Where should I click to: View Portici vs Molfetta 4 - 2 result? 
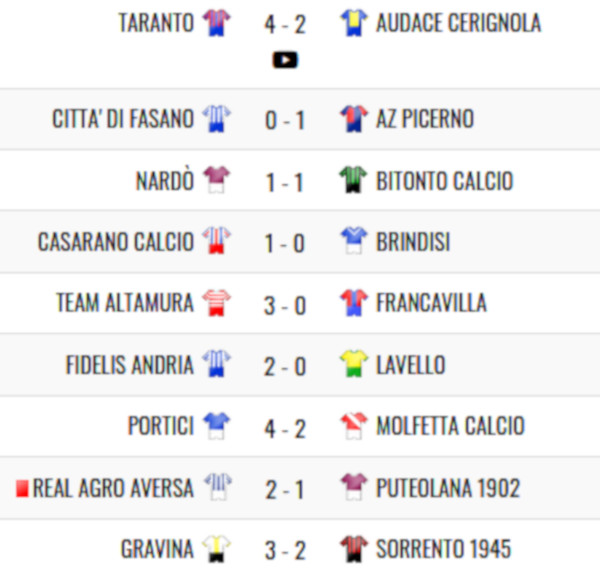(x=285, y=428)
